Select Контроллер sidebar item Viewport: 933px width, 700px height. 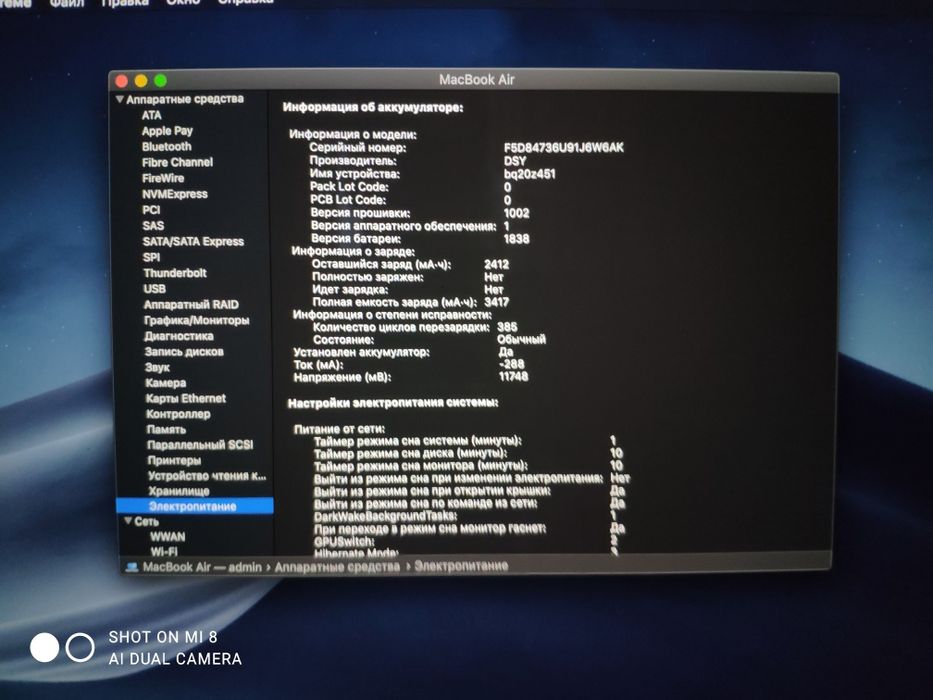pos(178,414)
